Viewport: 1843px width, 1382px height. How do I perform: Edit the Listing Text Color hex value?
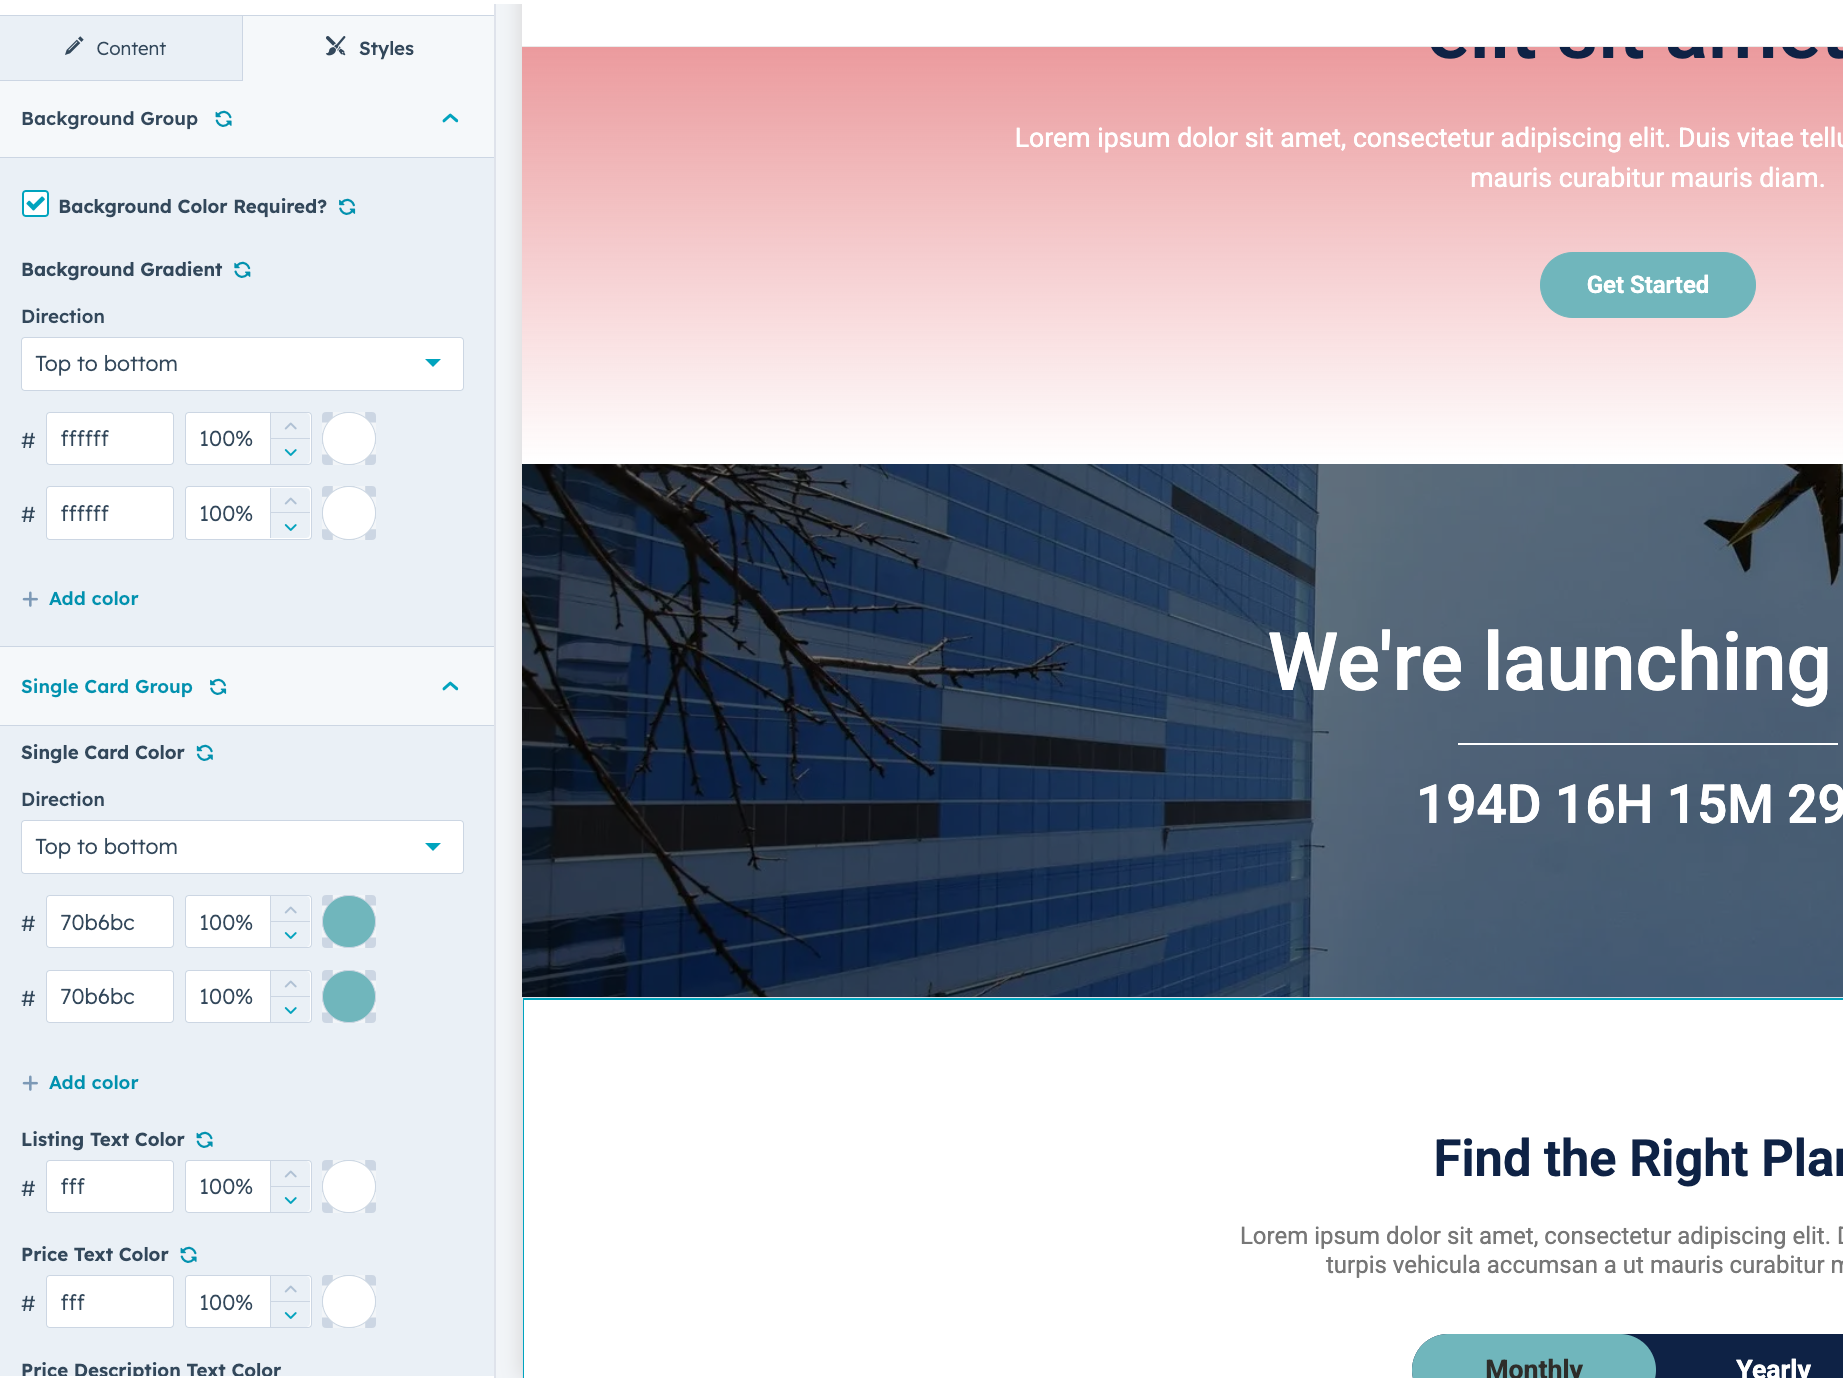tap(110, 1186)
